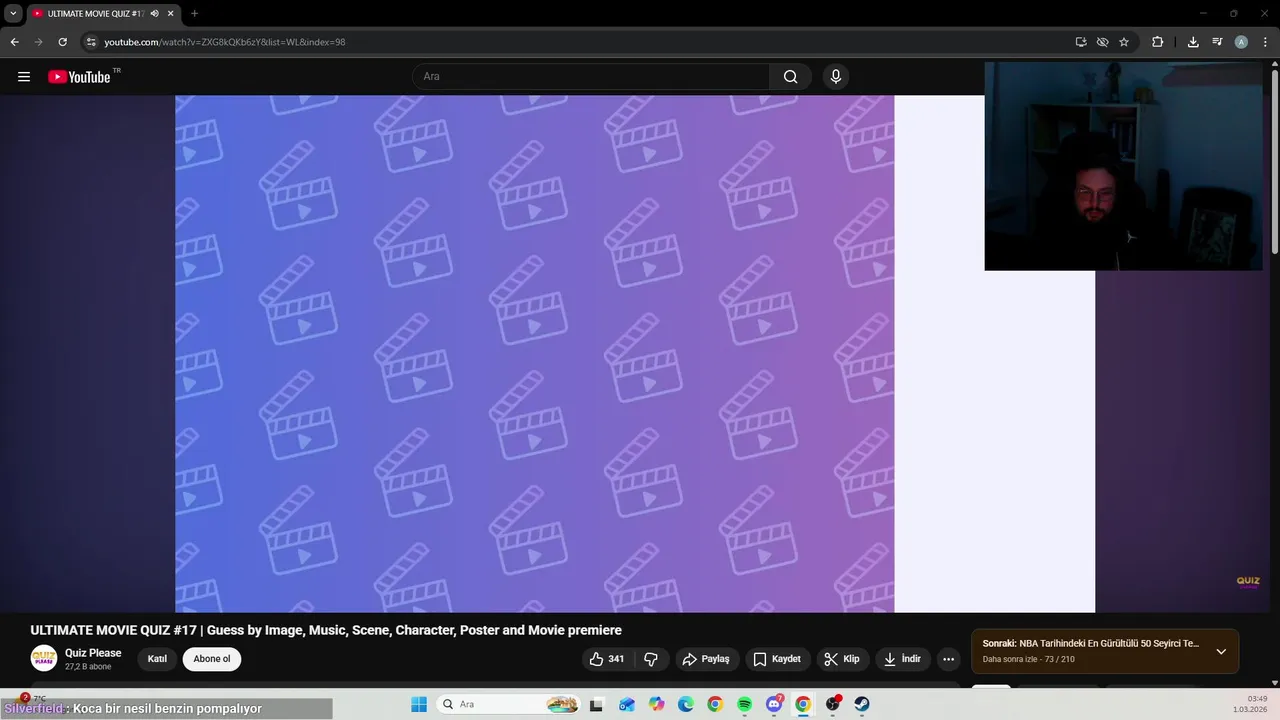Screen dimensions: 1280x720
Task: Click the taskbar Ara search box
Action: 509,704
